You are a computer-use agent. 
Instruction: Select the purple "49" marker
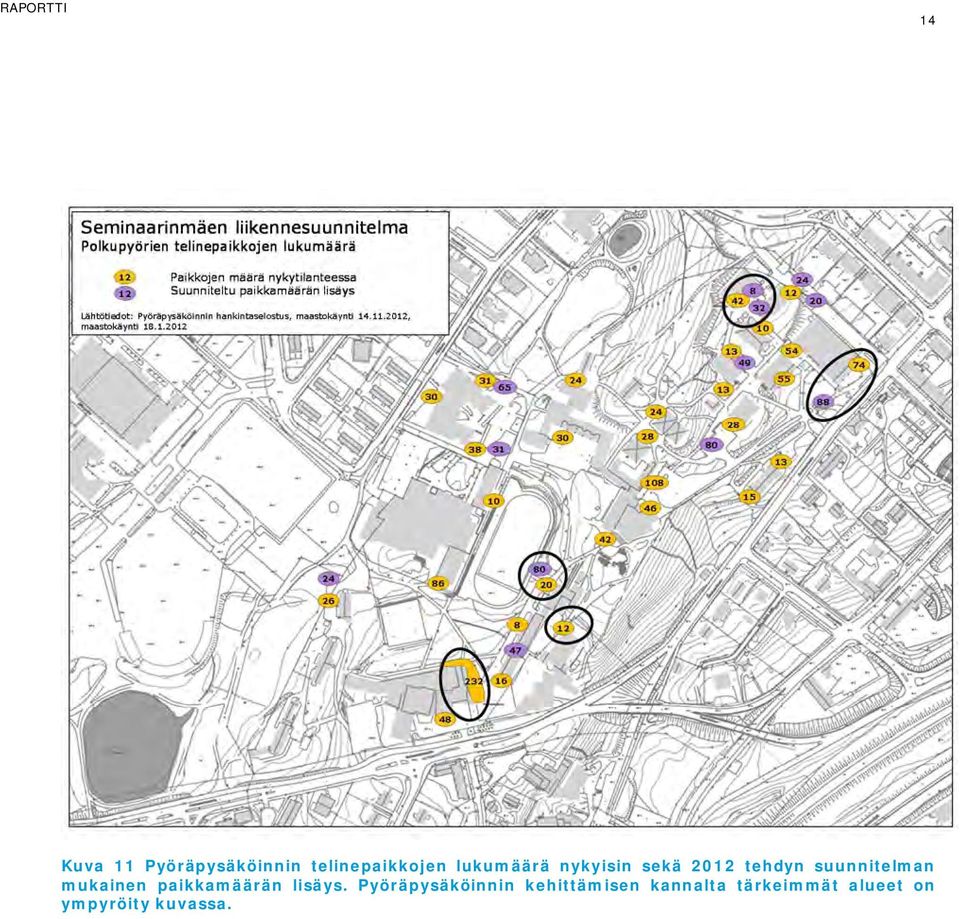point(744,362)
